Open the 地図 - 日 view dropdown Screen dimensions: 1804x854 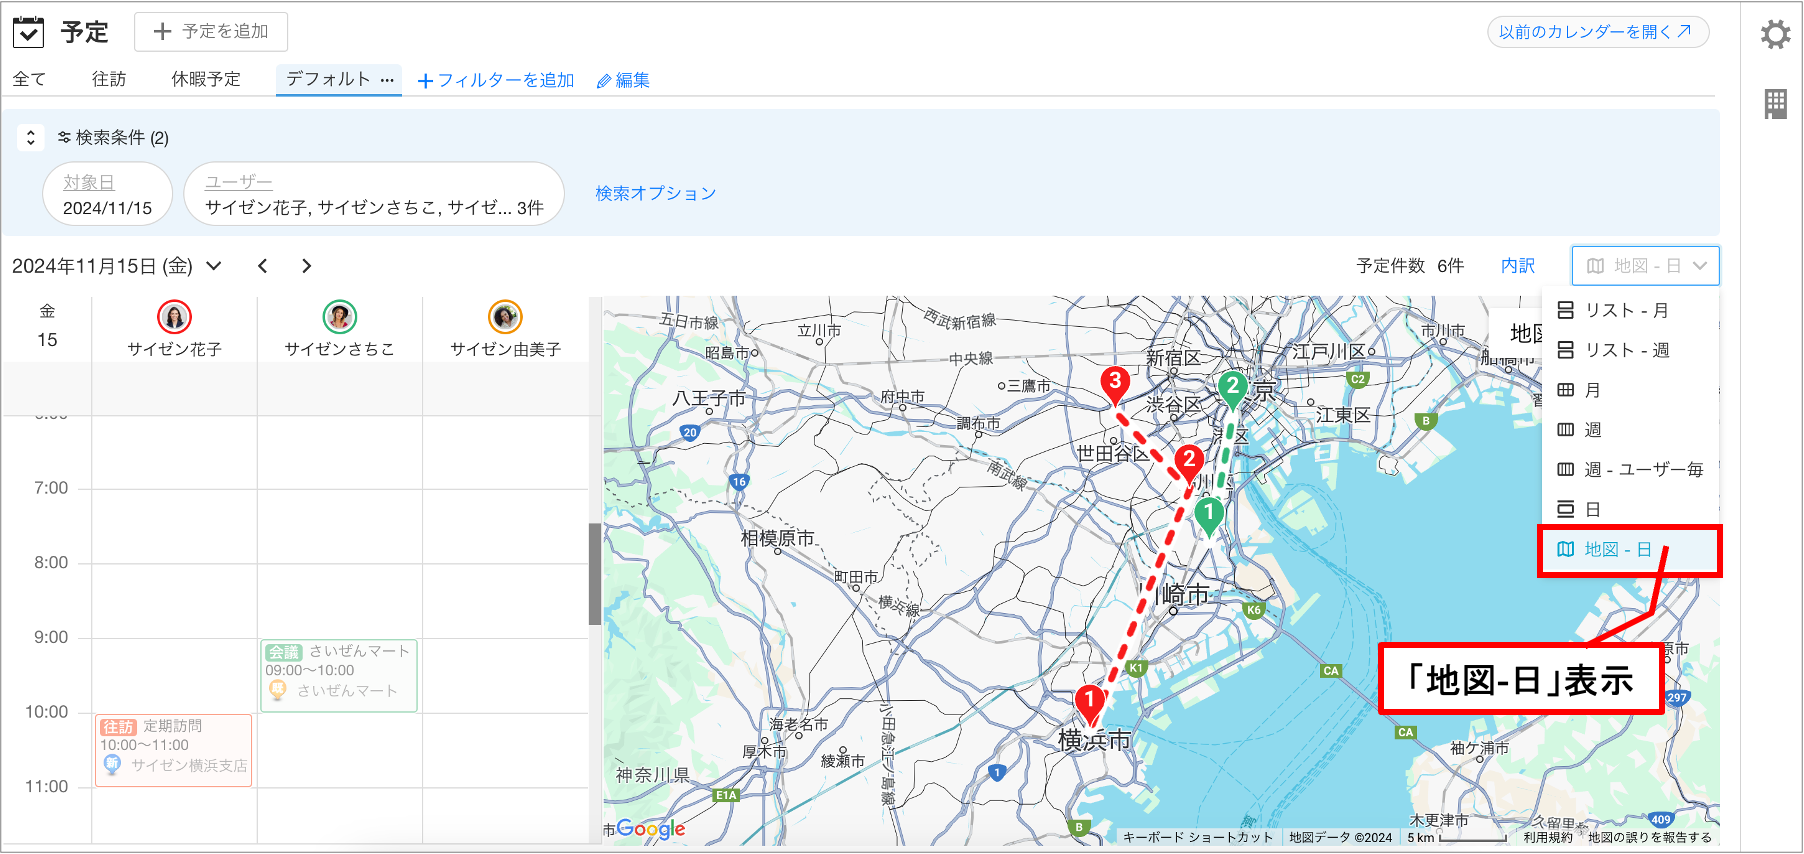pos(1645,266)
